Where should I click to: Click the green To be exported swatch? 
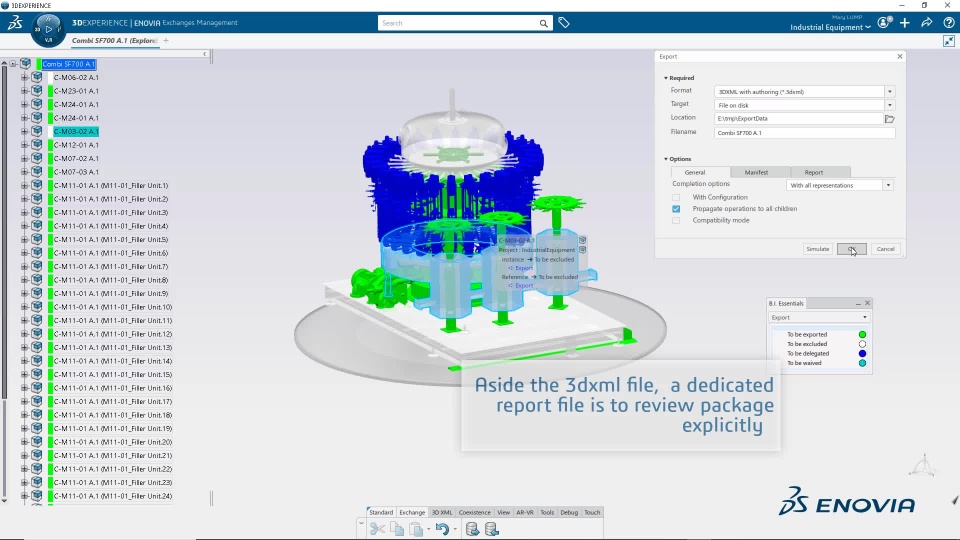pyautogui.click(x=862, y=334)
